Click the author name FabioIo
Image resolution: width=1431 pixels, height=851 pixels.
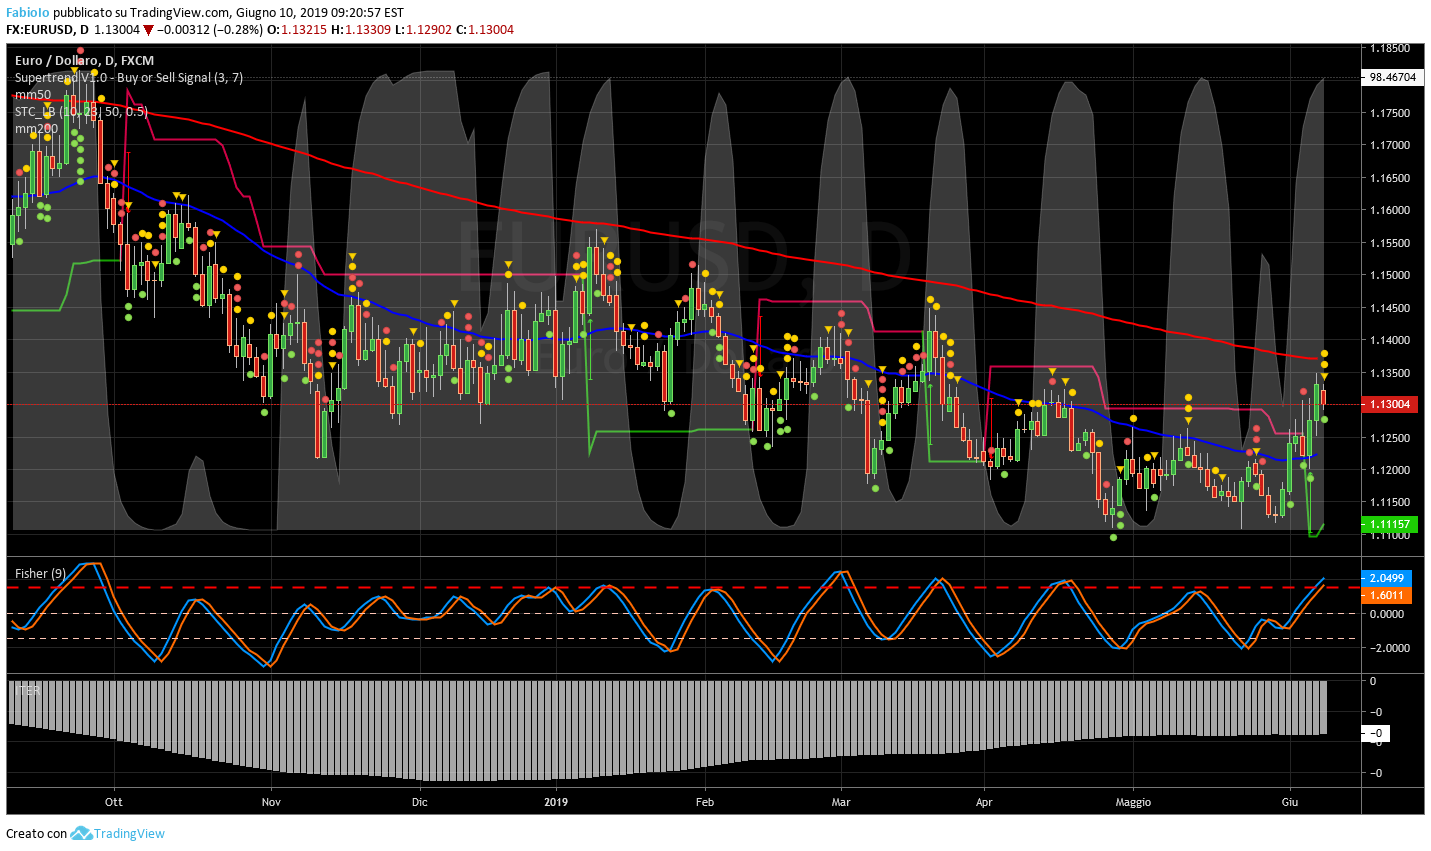point(28,13)
